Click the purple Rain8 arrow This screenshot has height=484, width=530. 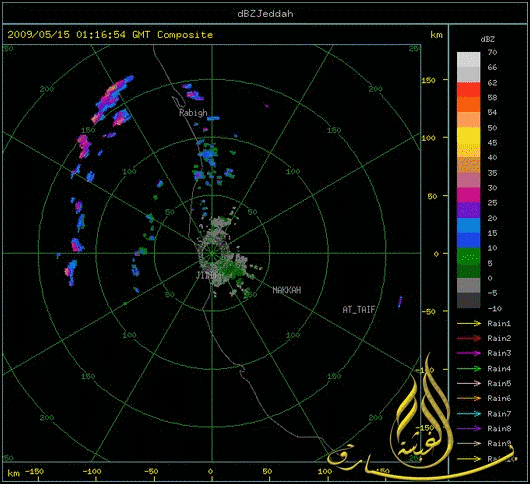pyautogui.click(x=469, y=429)
